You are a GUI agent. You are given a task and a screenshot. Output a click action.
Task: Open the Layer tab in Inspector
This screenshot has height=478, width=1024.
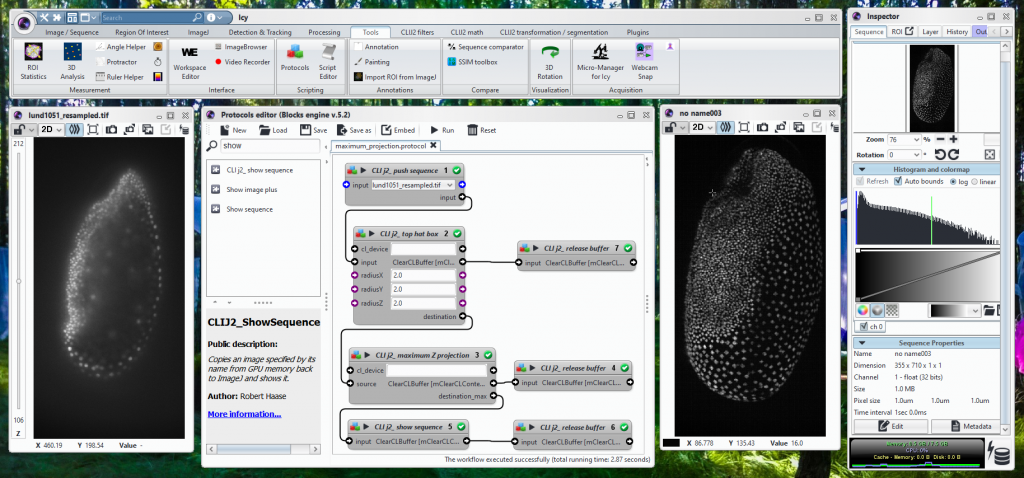[x=930, y=32]
